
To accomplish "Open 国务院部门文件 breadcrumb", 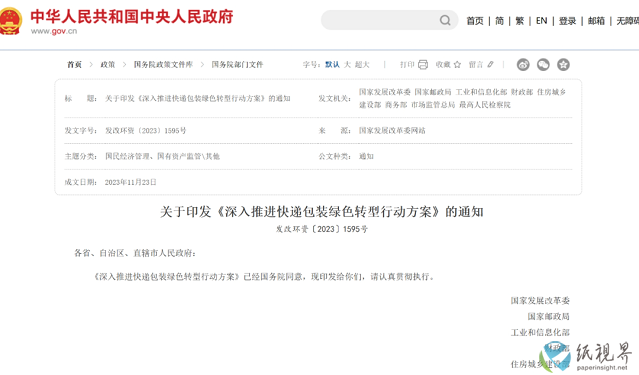I will (237, 64).
